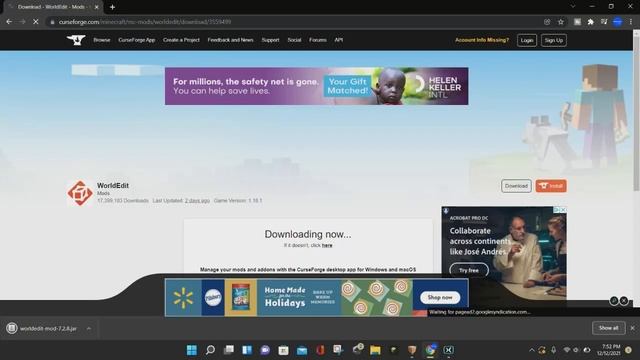Click the share icon in the address bar

pos(547,22)
